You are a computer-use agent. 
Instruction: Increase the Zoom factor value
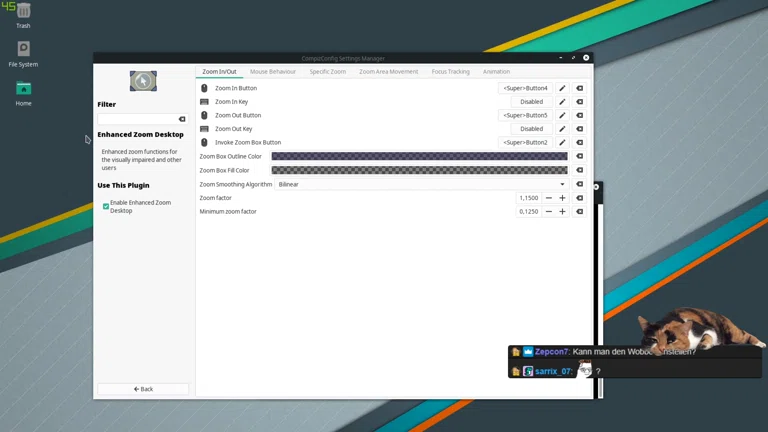[x=562, y=198]
